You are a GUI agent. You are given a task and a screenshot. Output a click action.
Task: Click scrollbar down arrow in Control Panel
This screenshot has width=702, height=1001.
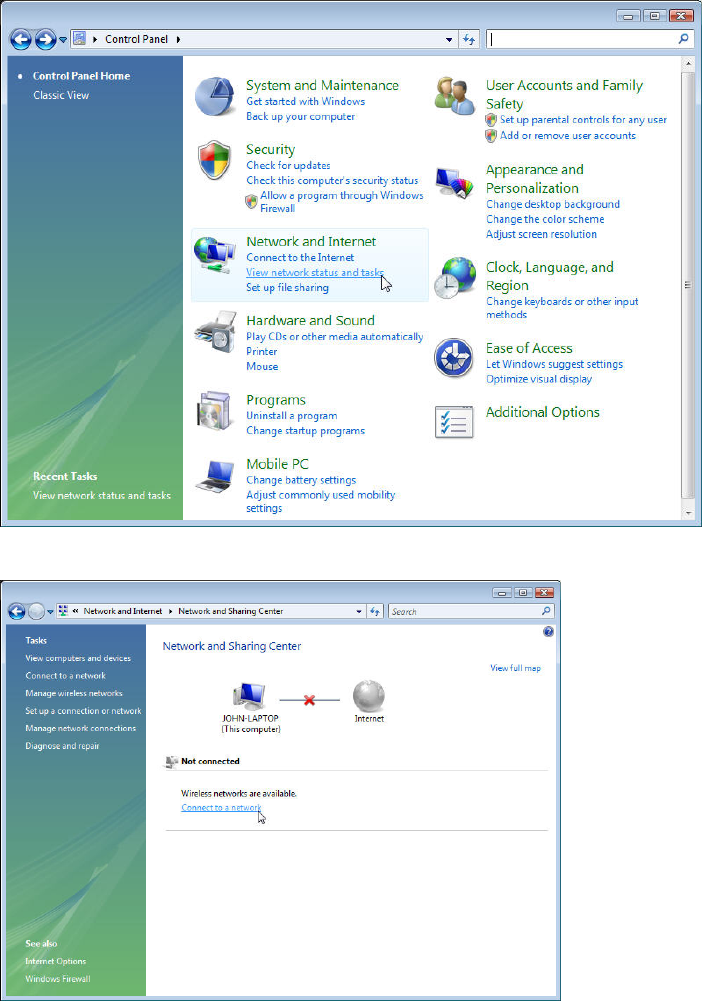688,513
